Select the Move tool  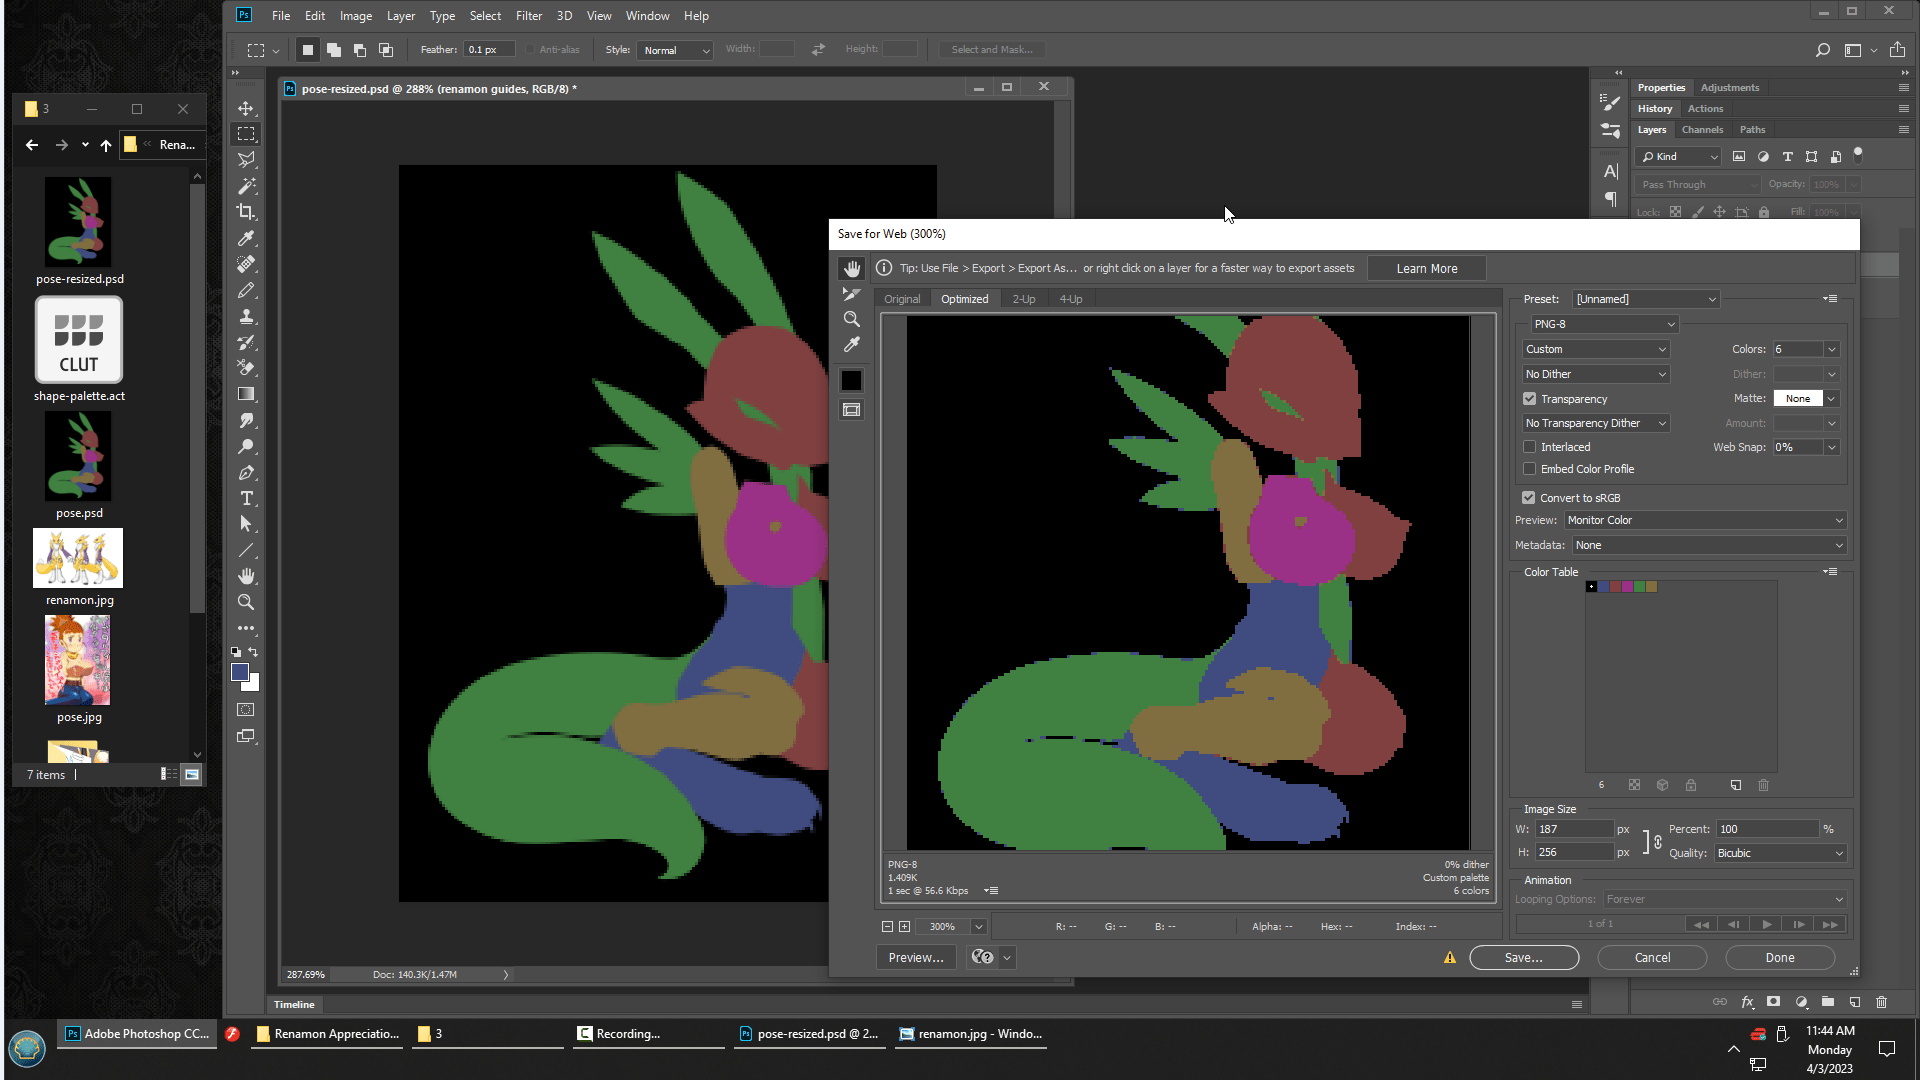coord(246,108)
